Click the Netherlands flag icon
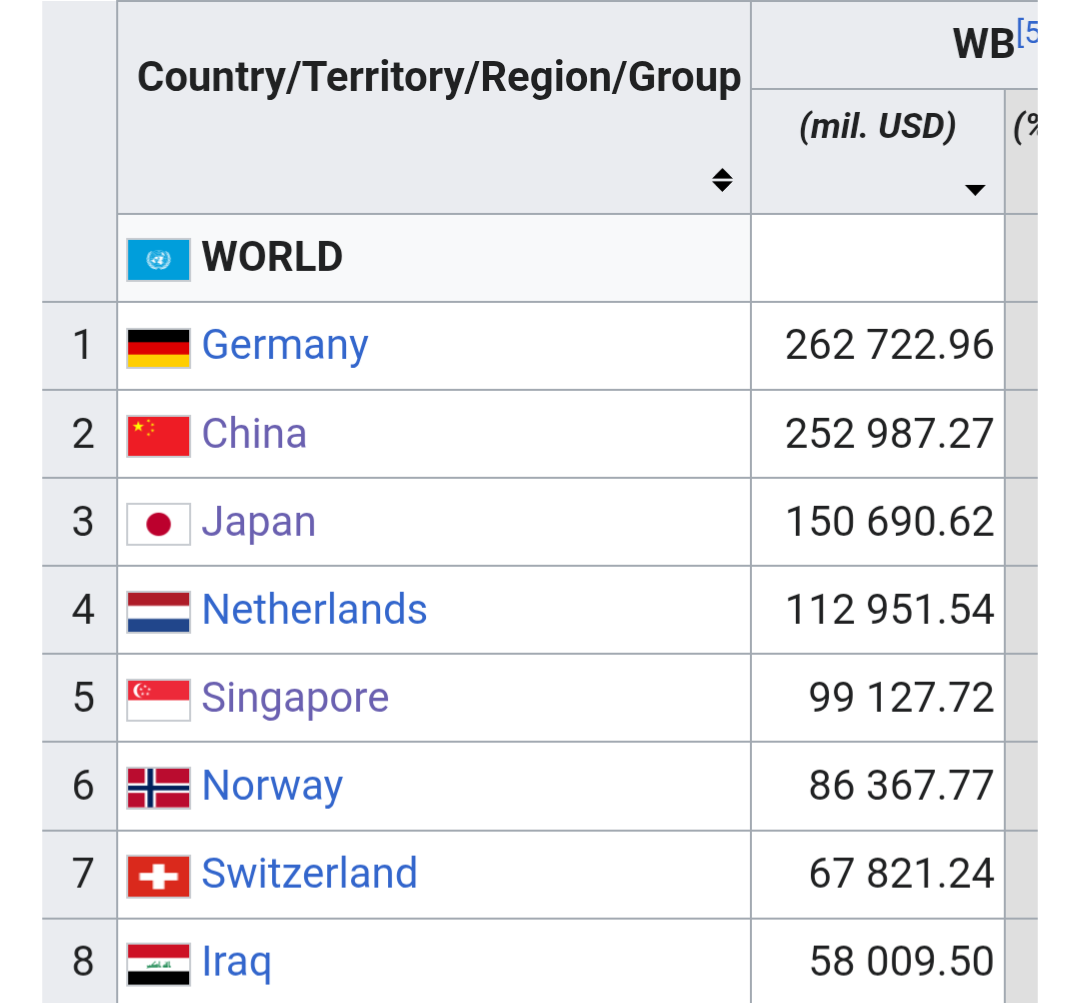 coord(158,612)
